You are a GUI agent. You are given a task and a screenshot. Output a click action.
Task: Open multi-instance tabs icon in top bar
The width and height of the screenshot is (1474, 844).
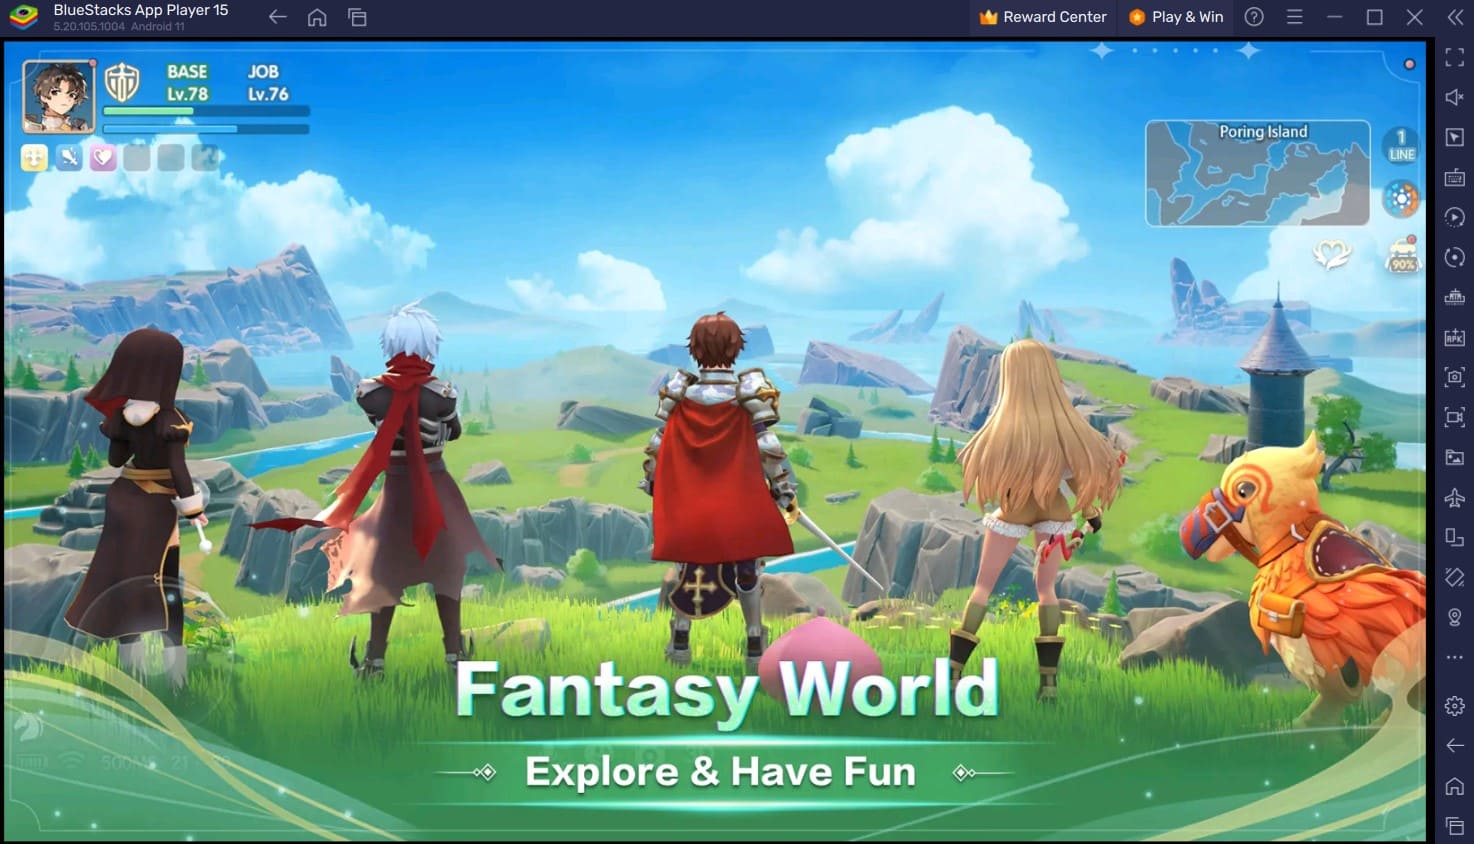(357, 17)
